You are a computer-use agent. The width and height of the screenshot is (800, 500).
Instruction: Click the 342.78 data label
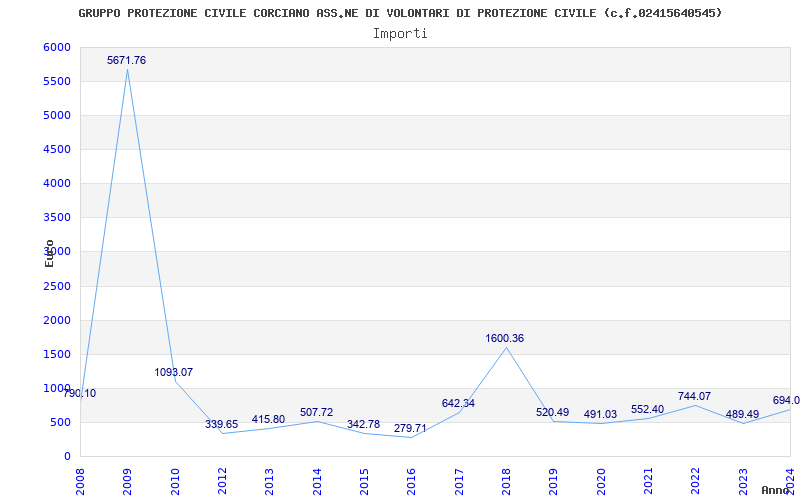tap(363, 424)
